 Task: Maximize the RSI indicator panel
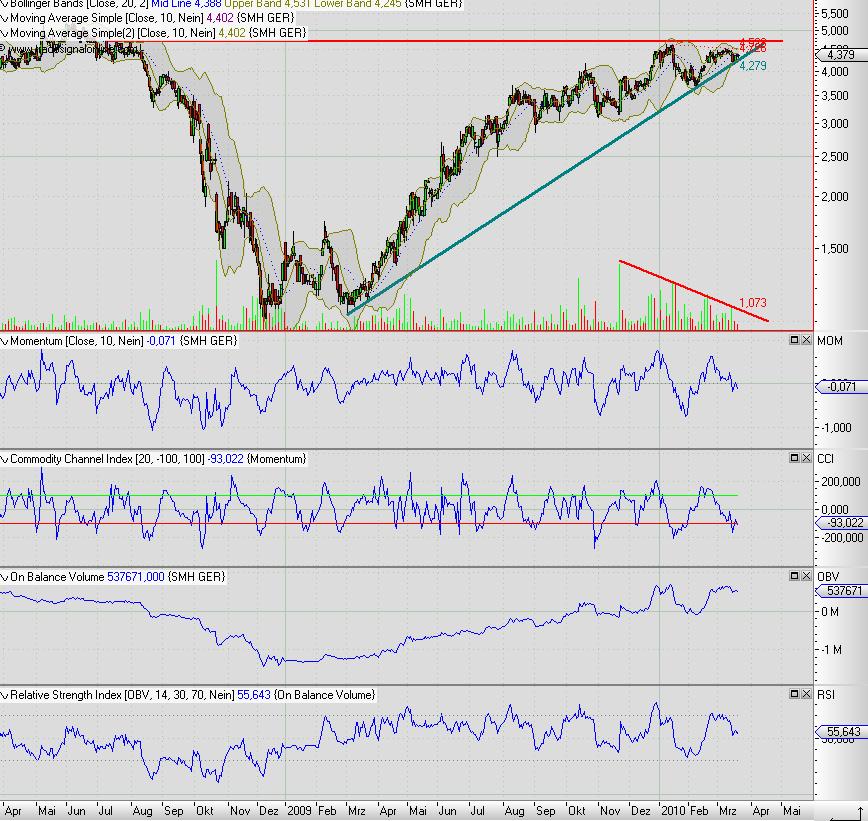pos(794,694)
